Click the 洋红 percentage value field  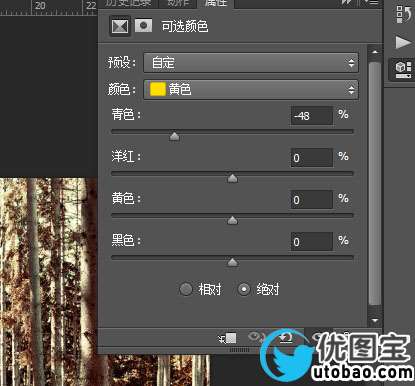pos(312,158)
